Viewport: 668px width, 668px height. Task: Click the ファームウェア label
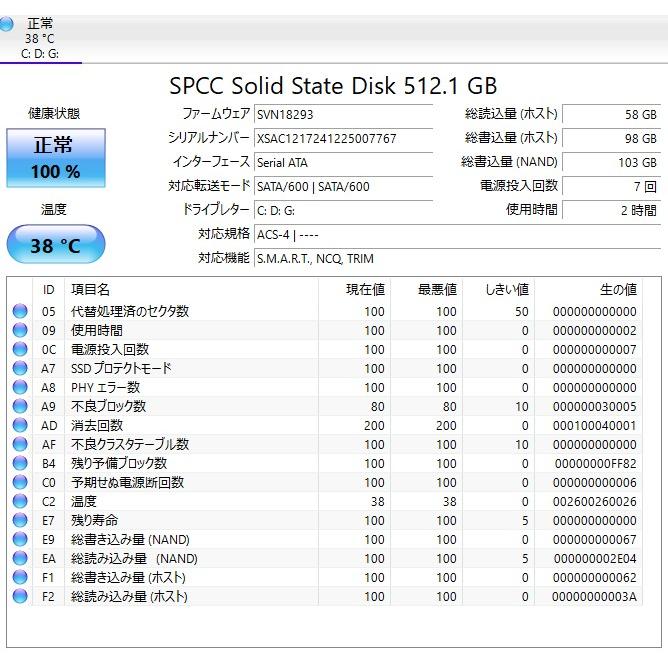click(216, 113)
